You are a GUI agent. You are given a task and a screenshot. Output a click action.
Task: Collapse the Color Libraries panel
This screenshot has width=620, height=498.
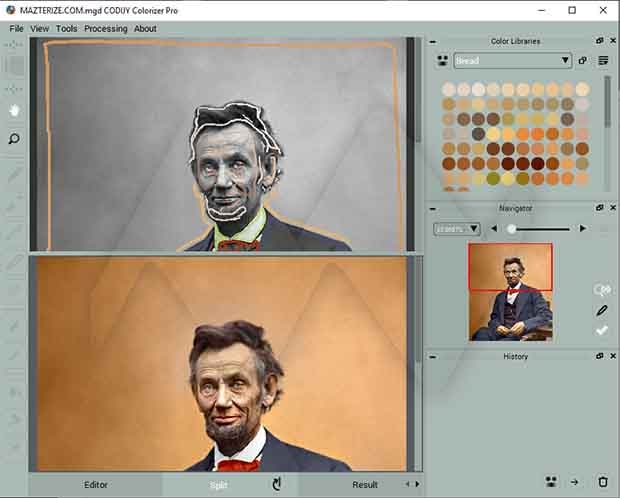[x=433, y=42]
